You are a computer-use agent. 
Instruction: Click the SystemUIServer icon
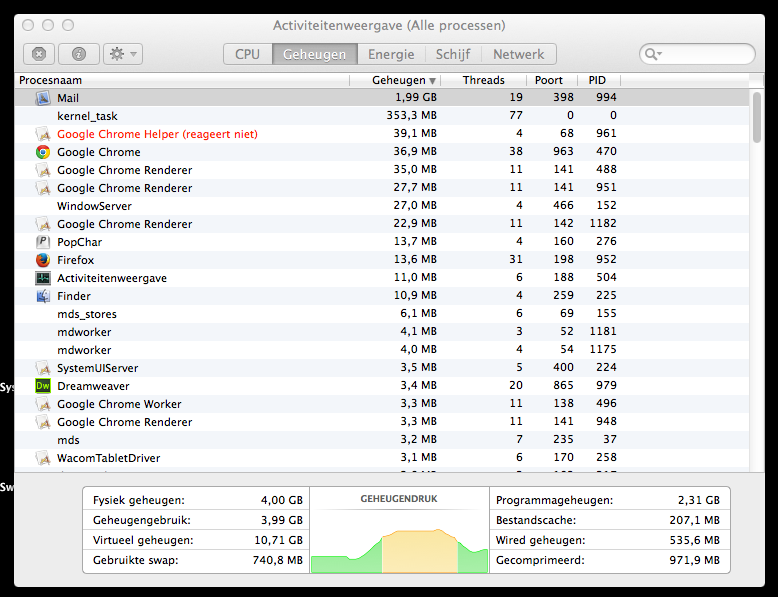click(x=43, y=368)
